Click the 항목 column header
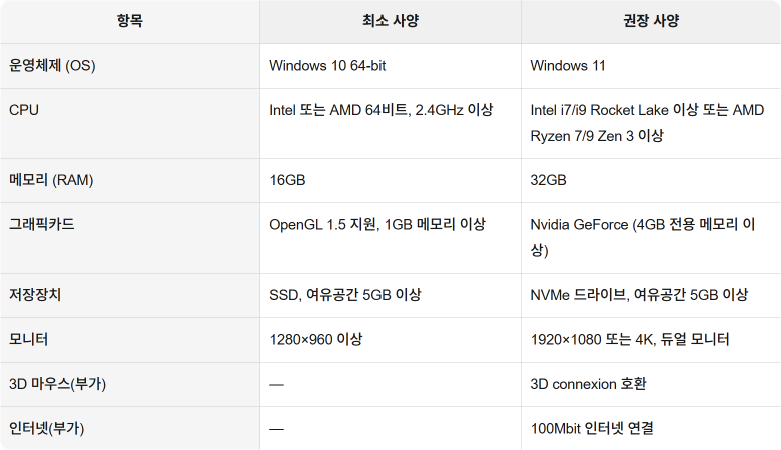This screenshot has height=450, width=781. click(130, 21)
